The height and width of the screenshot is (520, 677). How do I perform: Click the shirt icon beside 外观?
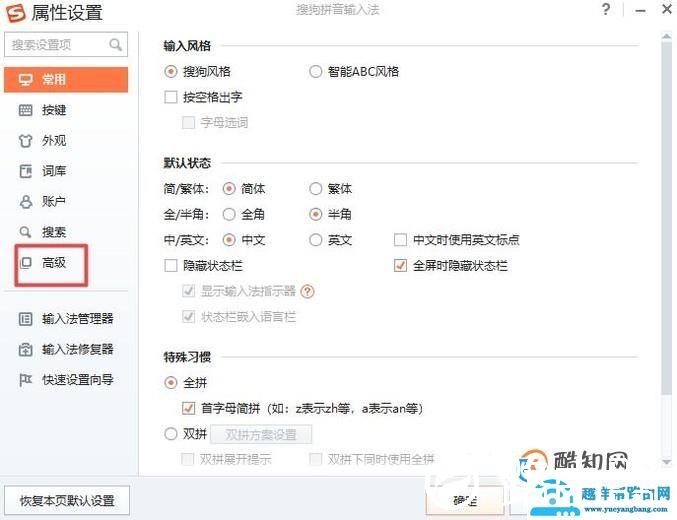(25, 141)
